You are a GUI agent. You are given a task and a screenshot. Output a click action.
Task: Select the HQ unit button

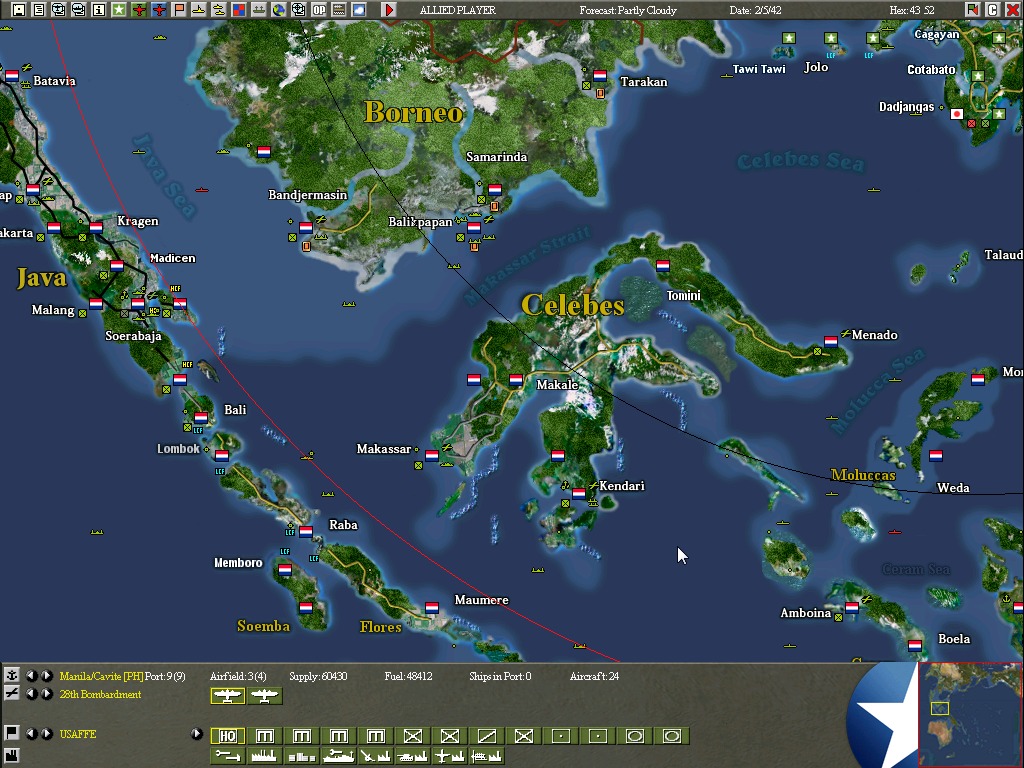pyautogui.click(x=227, y=736)
